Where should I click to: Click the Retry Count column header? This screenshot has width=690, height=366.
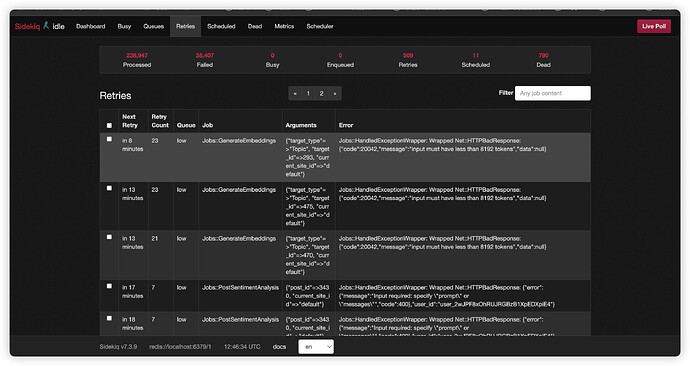point(160,121)
